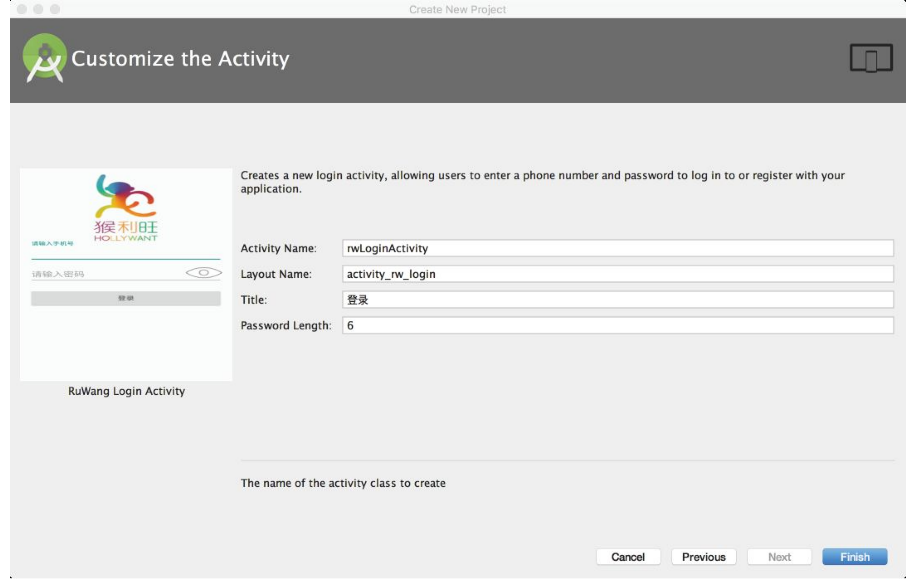Image resolution: width=911 pixels, height=583 pixels.
Task: Click the RuWang Login Activity caption
Action: click(x=126, y=391)
